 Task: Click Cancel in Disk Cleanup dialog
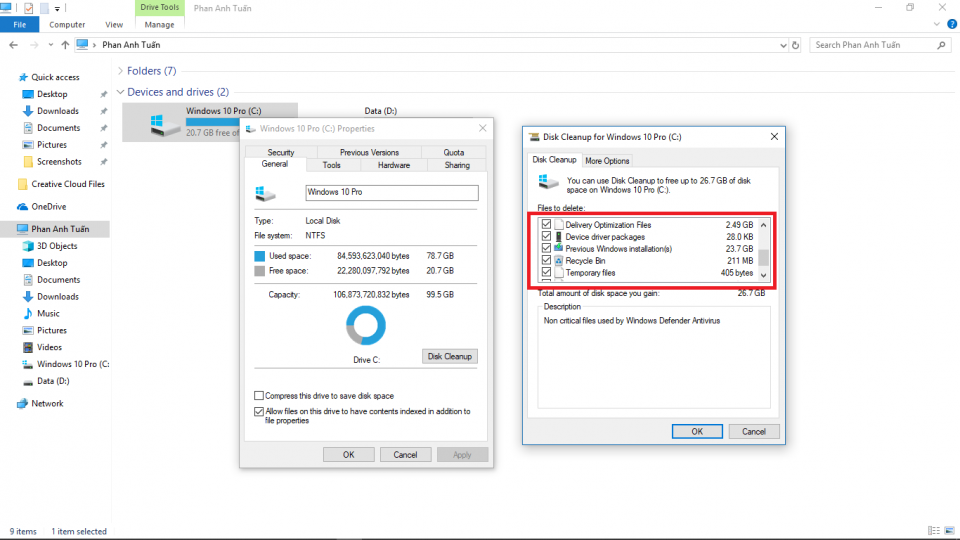(x=754, y=432)
